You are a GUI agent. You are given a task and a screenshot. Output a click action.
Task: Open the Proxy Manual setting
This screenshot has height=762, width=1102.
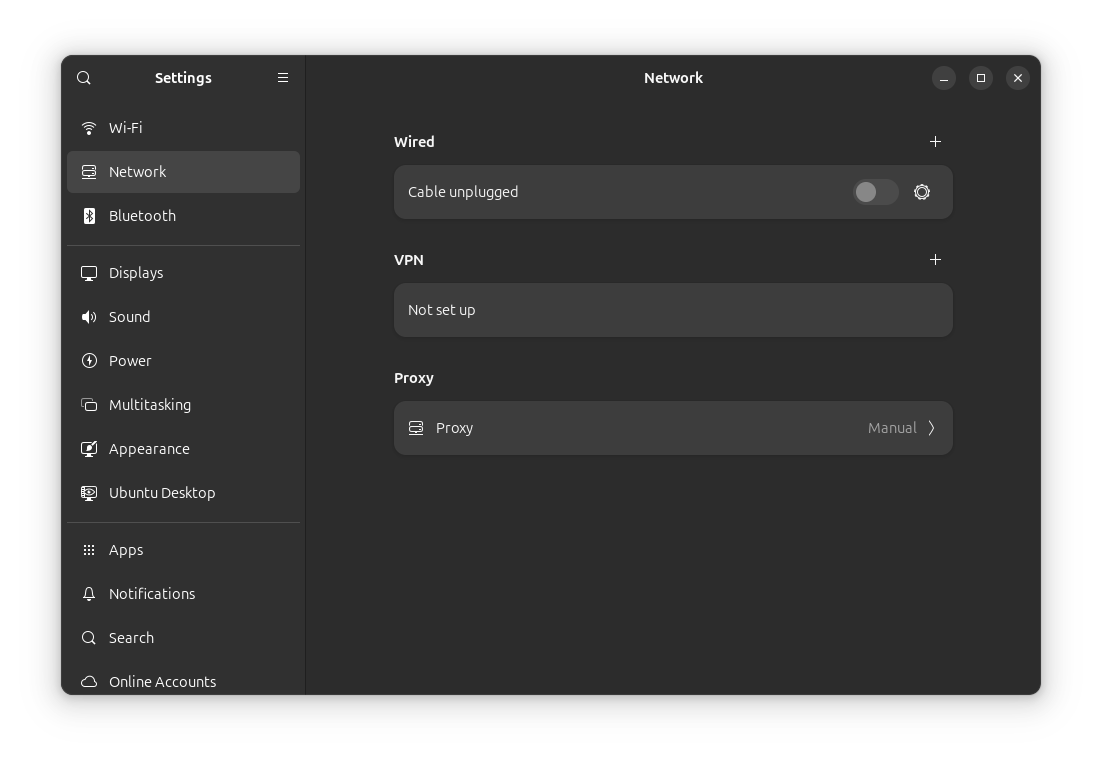891,428
